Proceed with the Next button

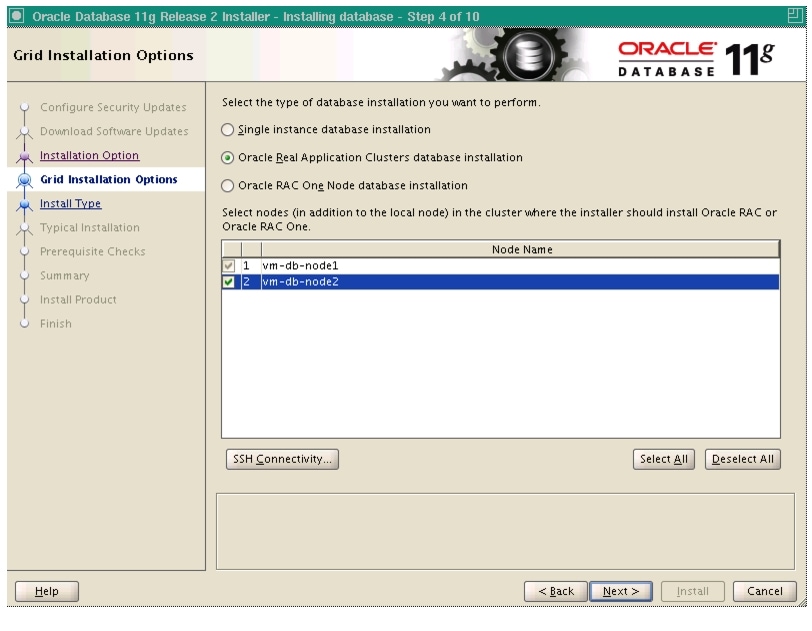[x=621, y=591]
